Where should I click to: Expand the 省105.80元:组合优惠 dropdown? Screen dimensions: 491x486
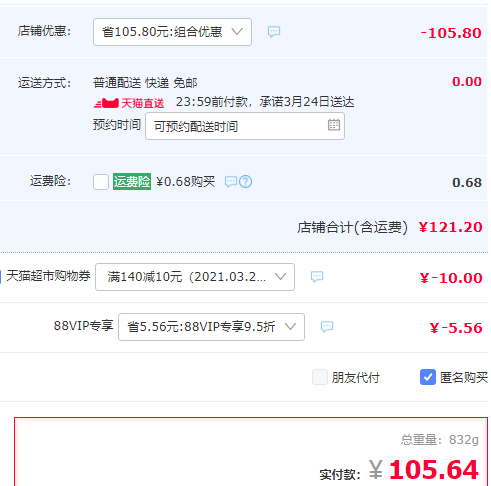[172, 32]
